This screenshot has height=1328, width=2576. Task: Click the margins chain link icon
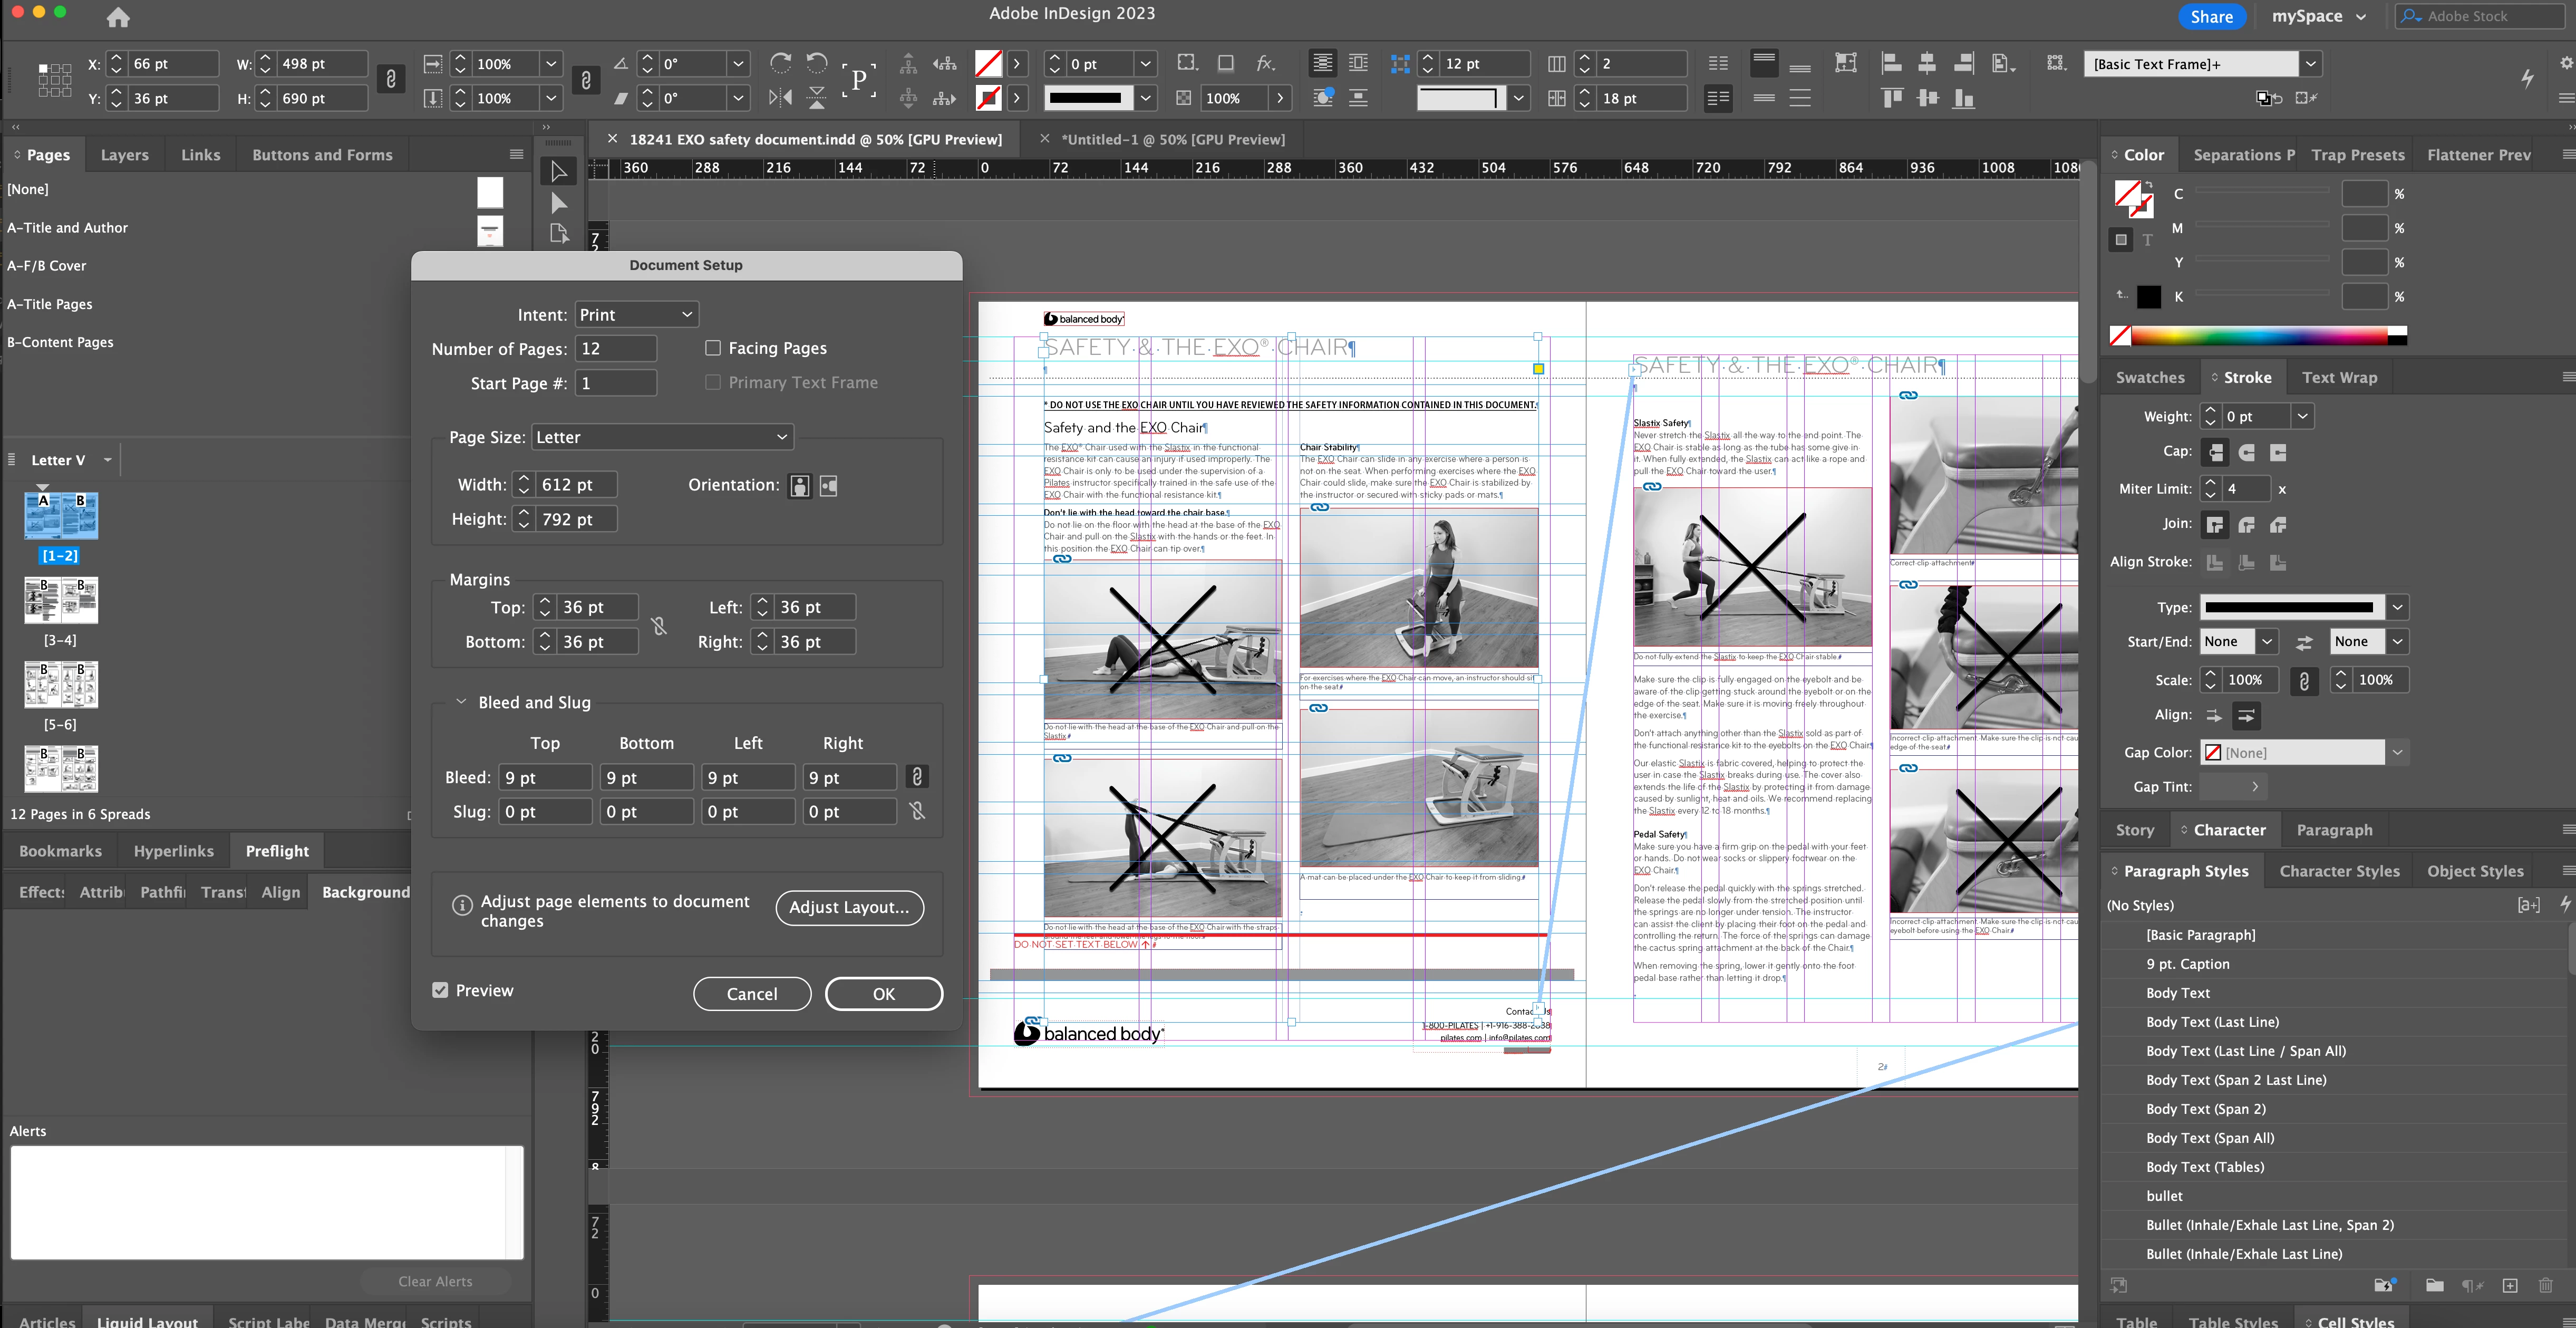point(658,625)
